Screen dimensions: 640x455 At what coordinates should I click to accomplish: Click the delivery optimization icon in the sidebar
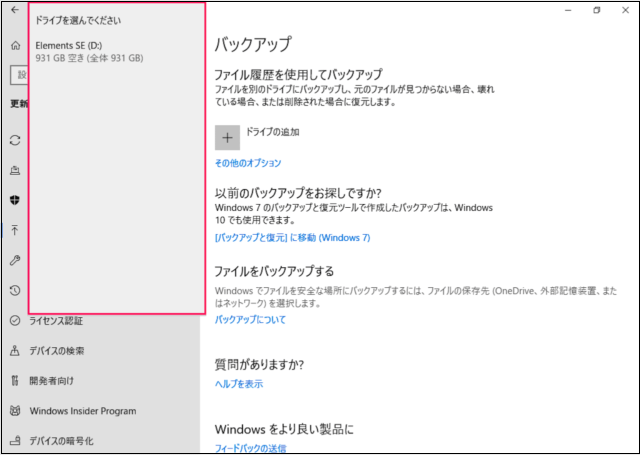(15, 170)
